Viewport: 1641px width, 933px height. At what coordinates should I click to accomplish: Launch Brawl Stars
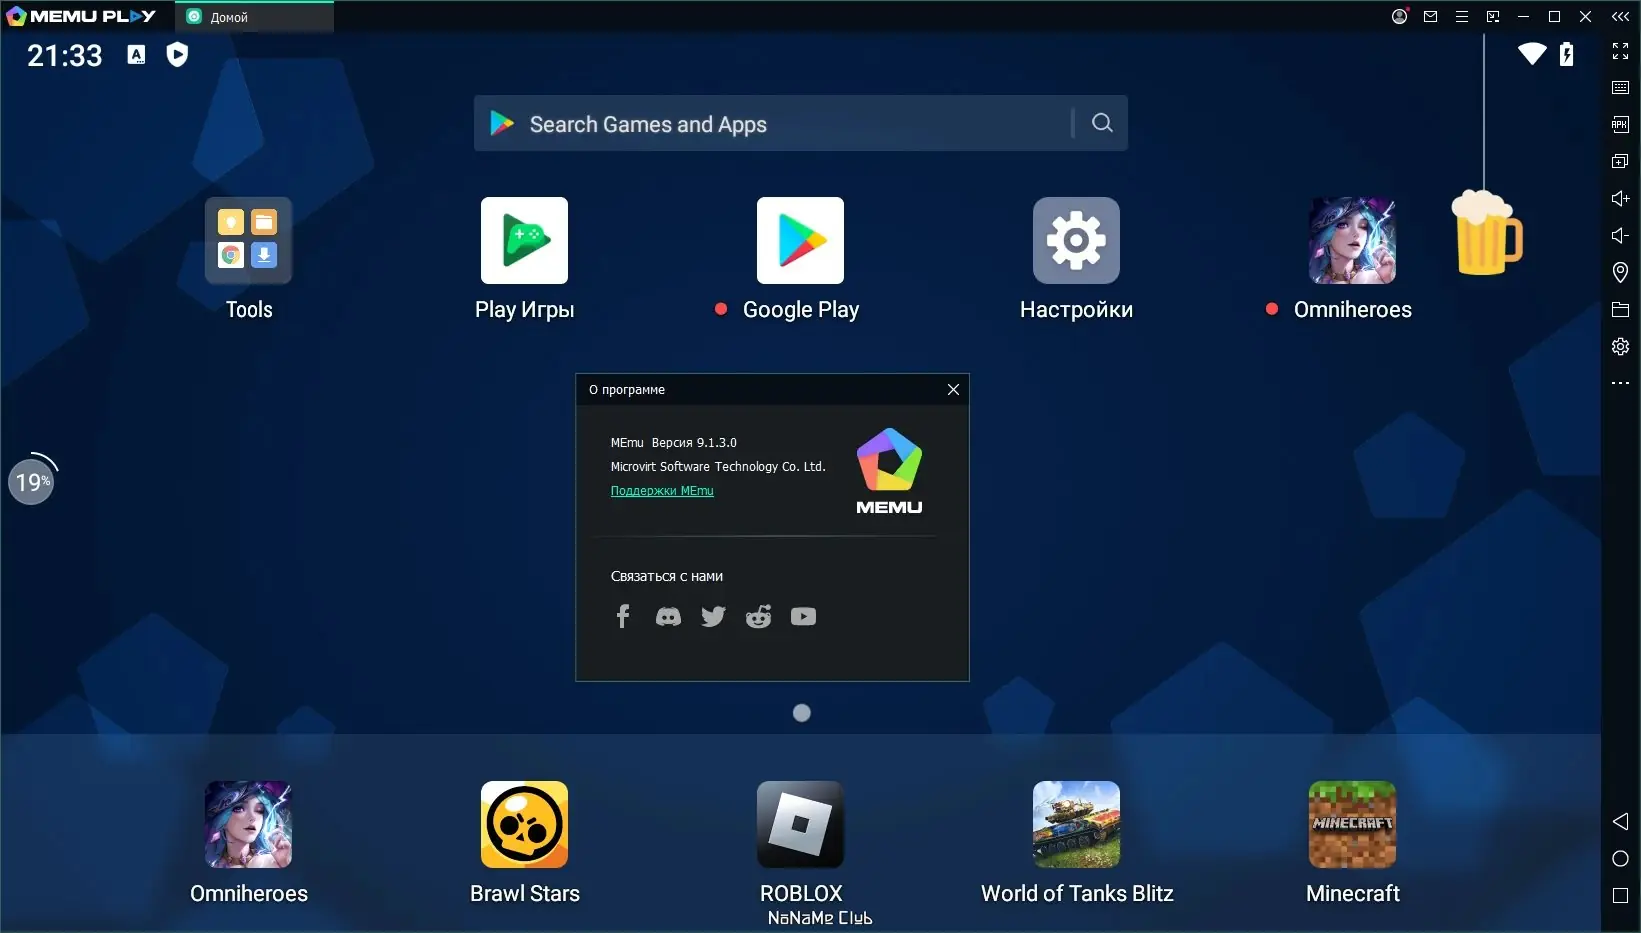(x=524, y=824)
